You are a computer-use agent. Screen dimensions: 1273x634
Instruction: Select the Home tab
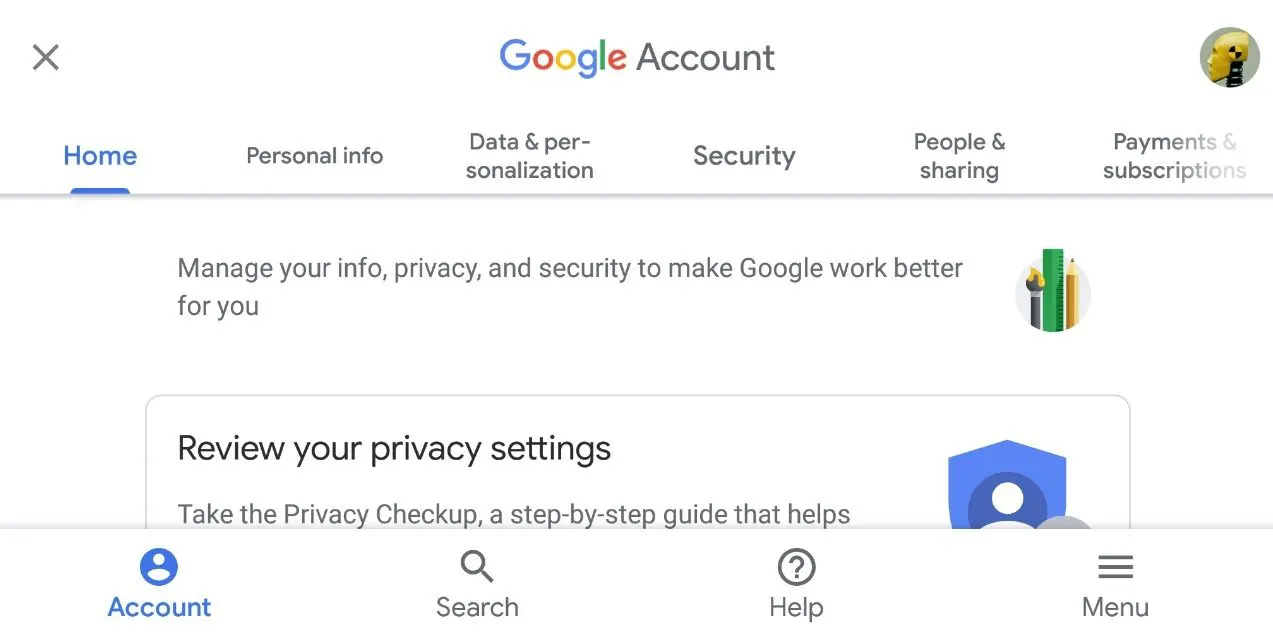[100, 156]
